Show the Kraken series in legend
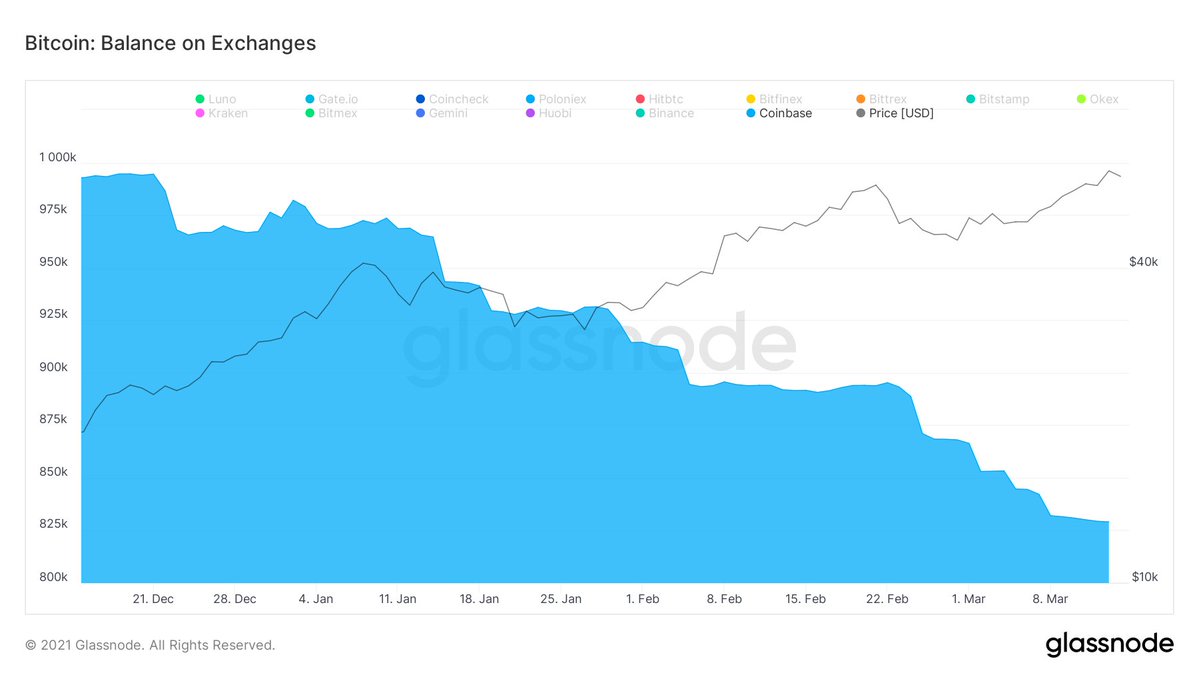The image size is (1199, 675). coord(229,113)
